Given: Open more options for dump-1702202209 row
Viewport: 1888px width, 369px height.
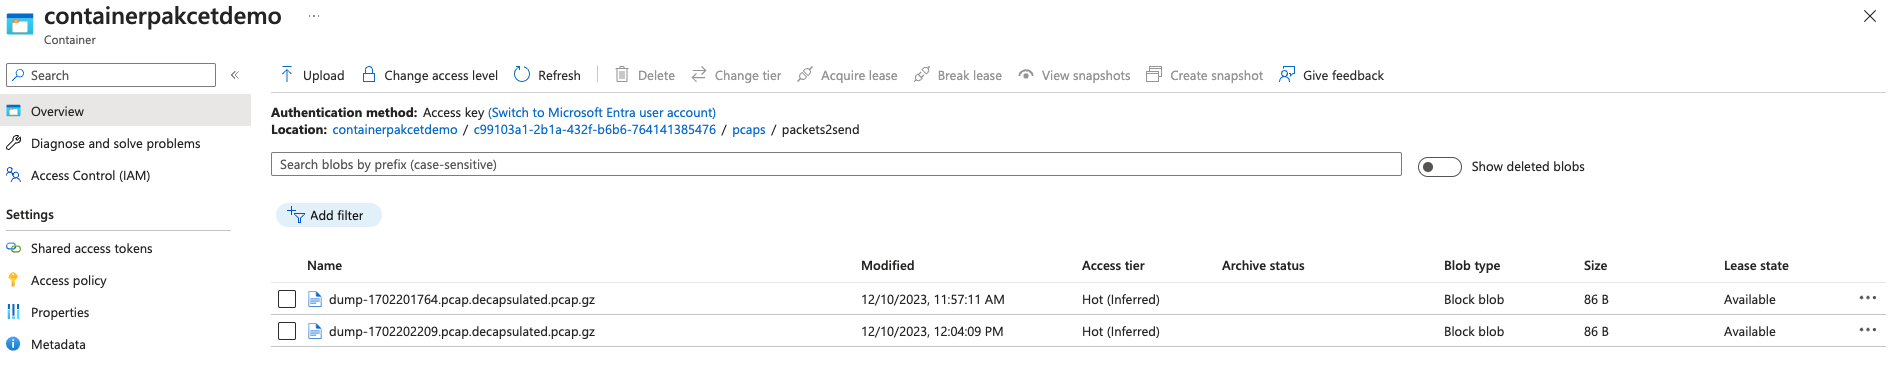Looking at the screenshot, I should (1867, 330).
